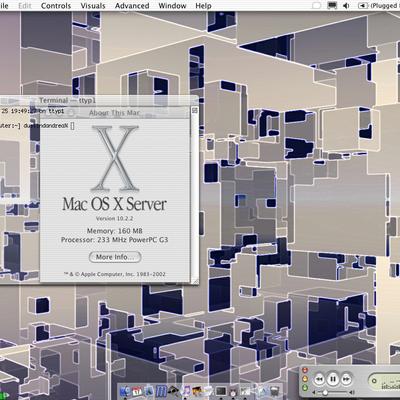Zoom the iTunes mini player window
The image size is (400, 400).
(x=305, y=388)
